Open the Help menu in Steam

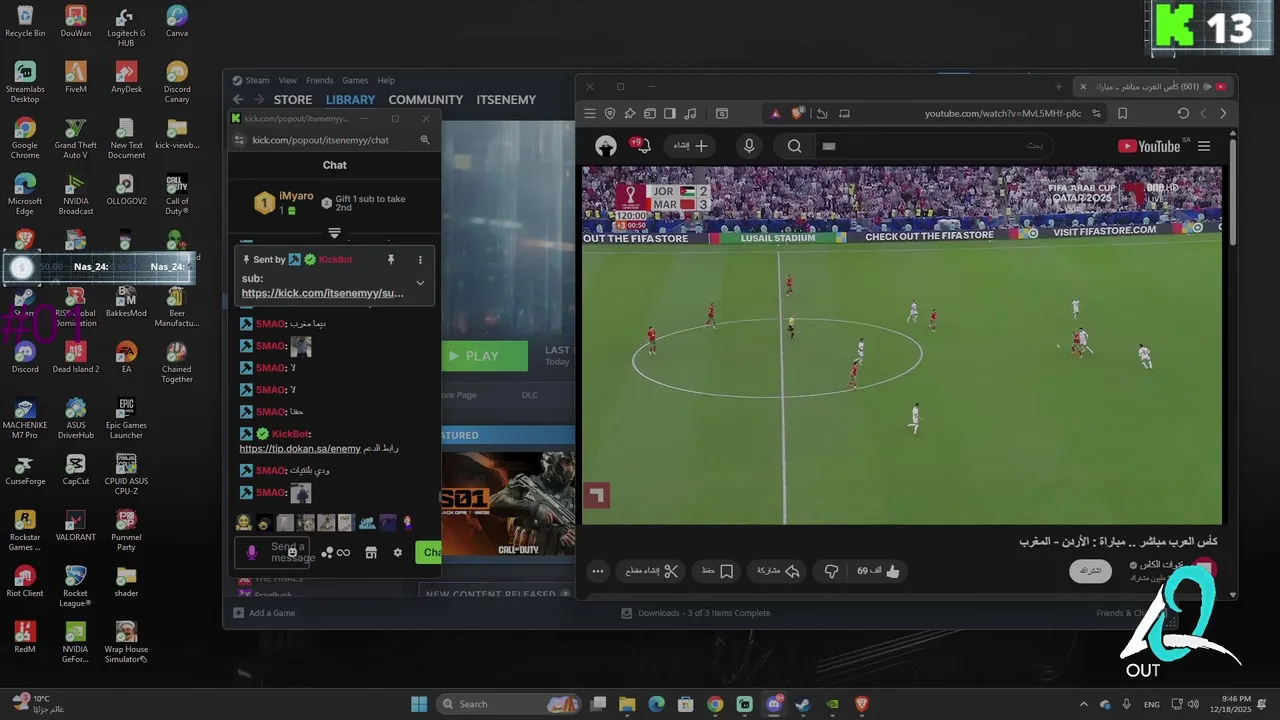(x=386, y=80)
